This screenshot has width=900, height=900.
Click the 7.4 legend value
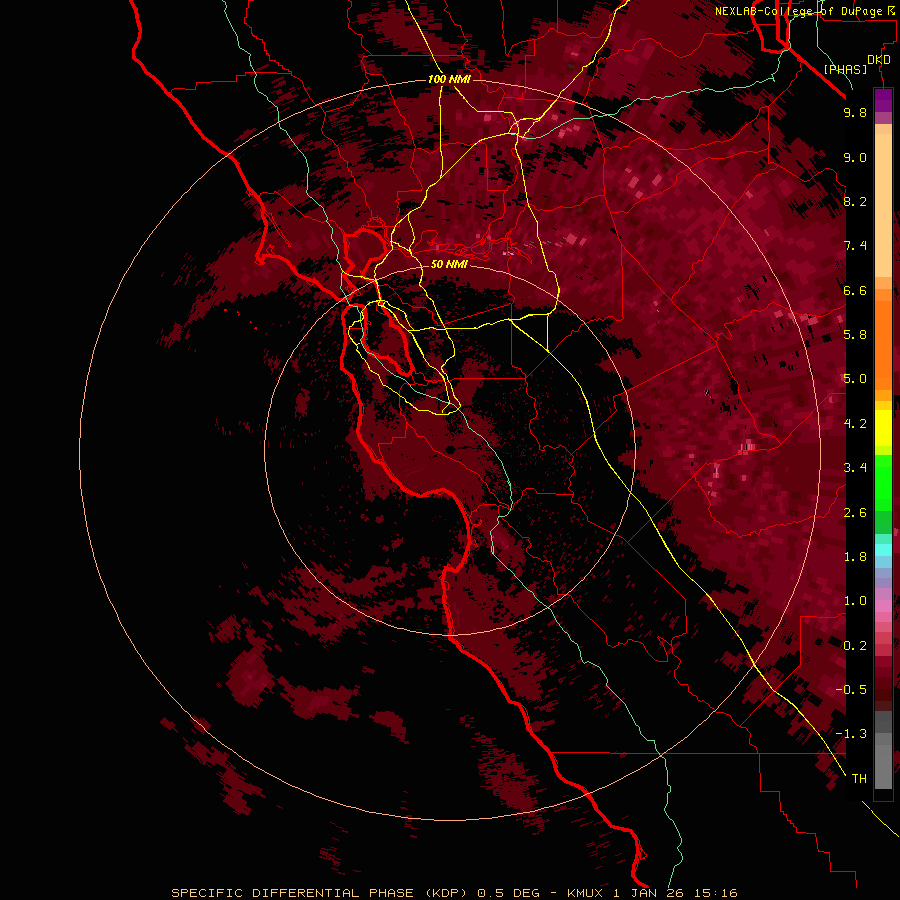pyautogui.click(x=855, y=246)
